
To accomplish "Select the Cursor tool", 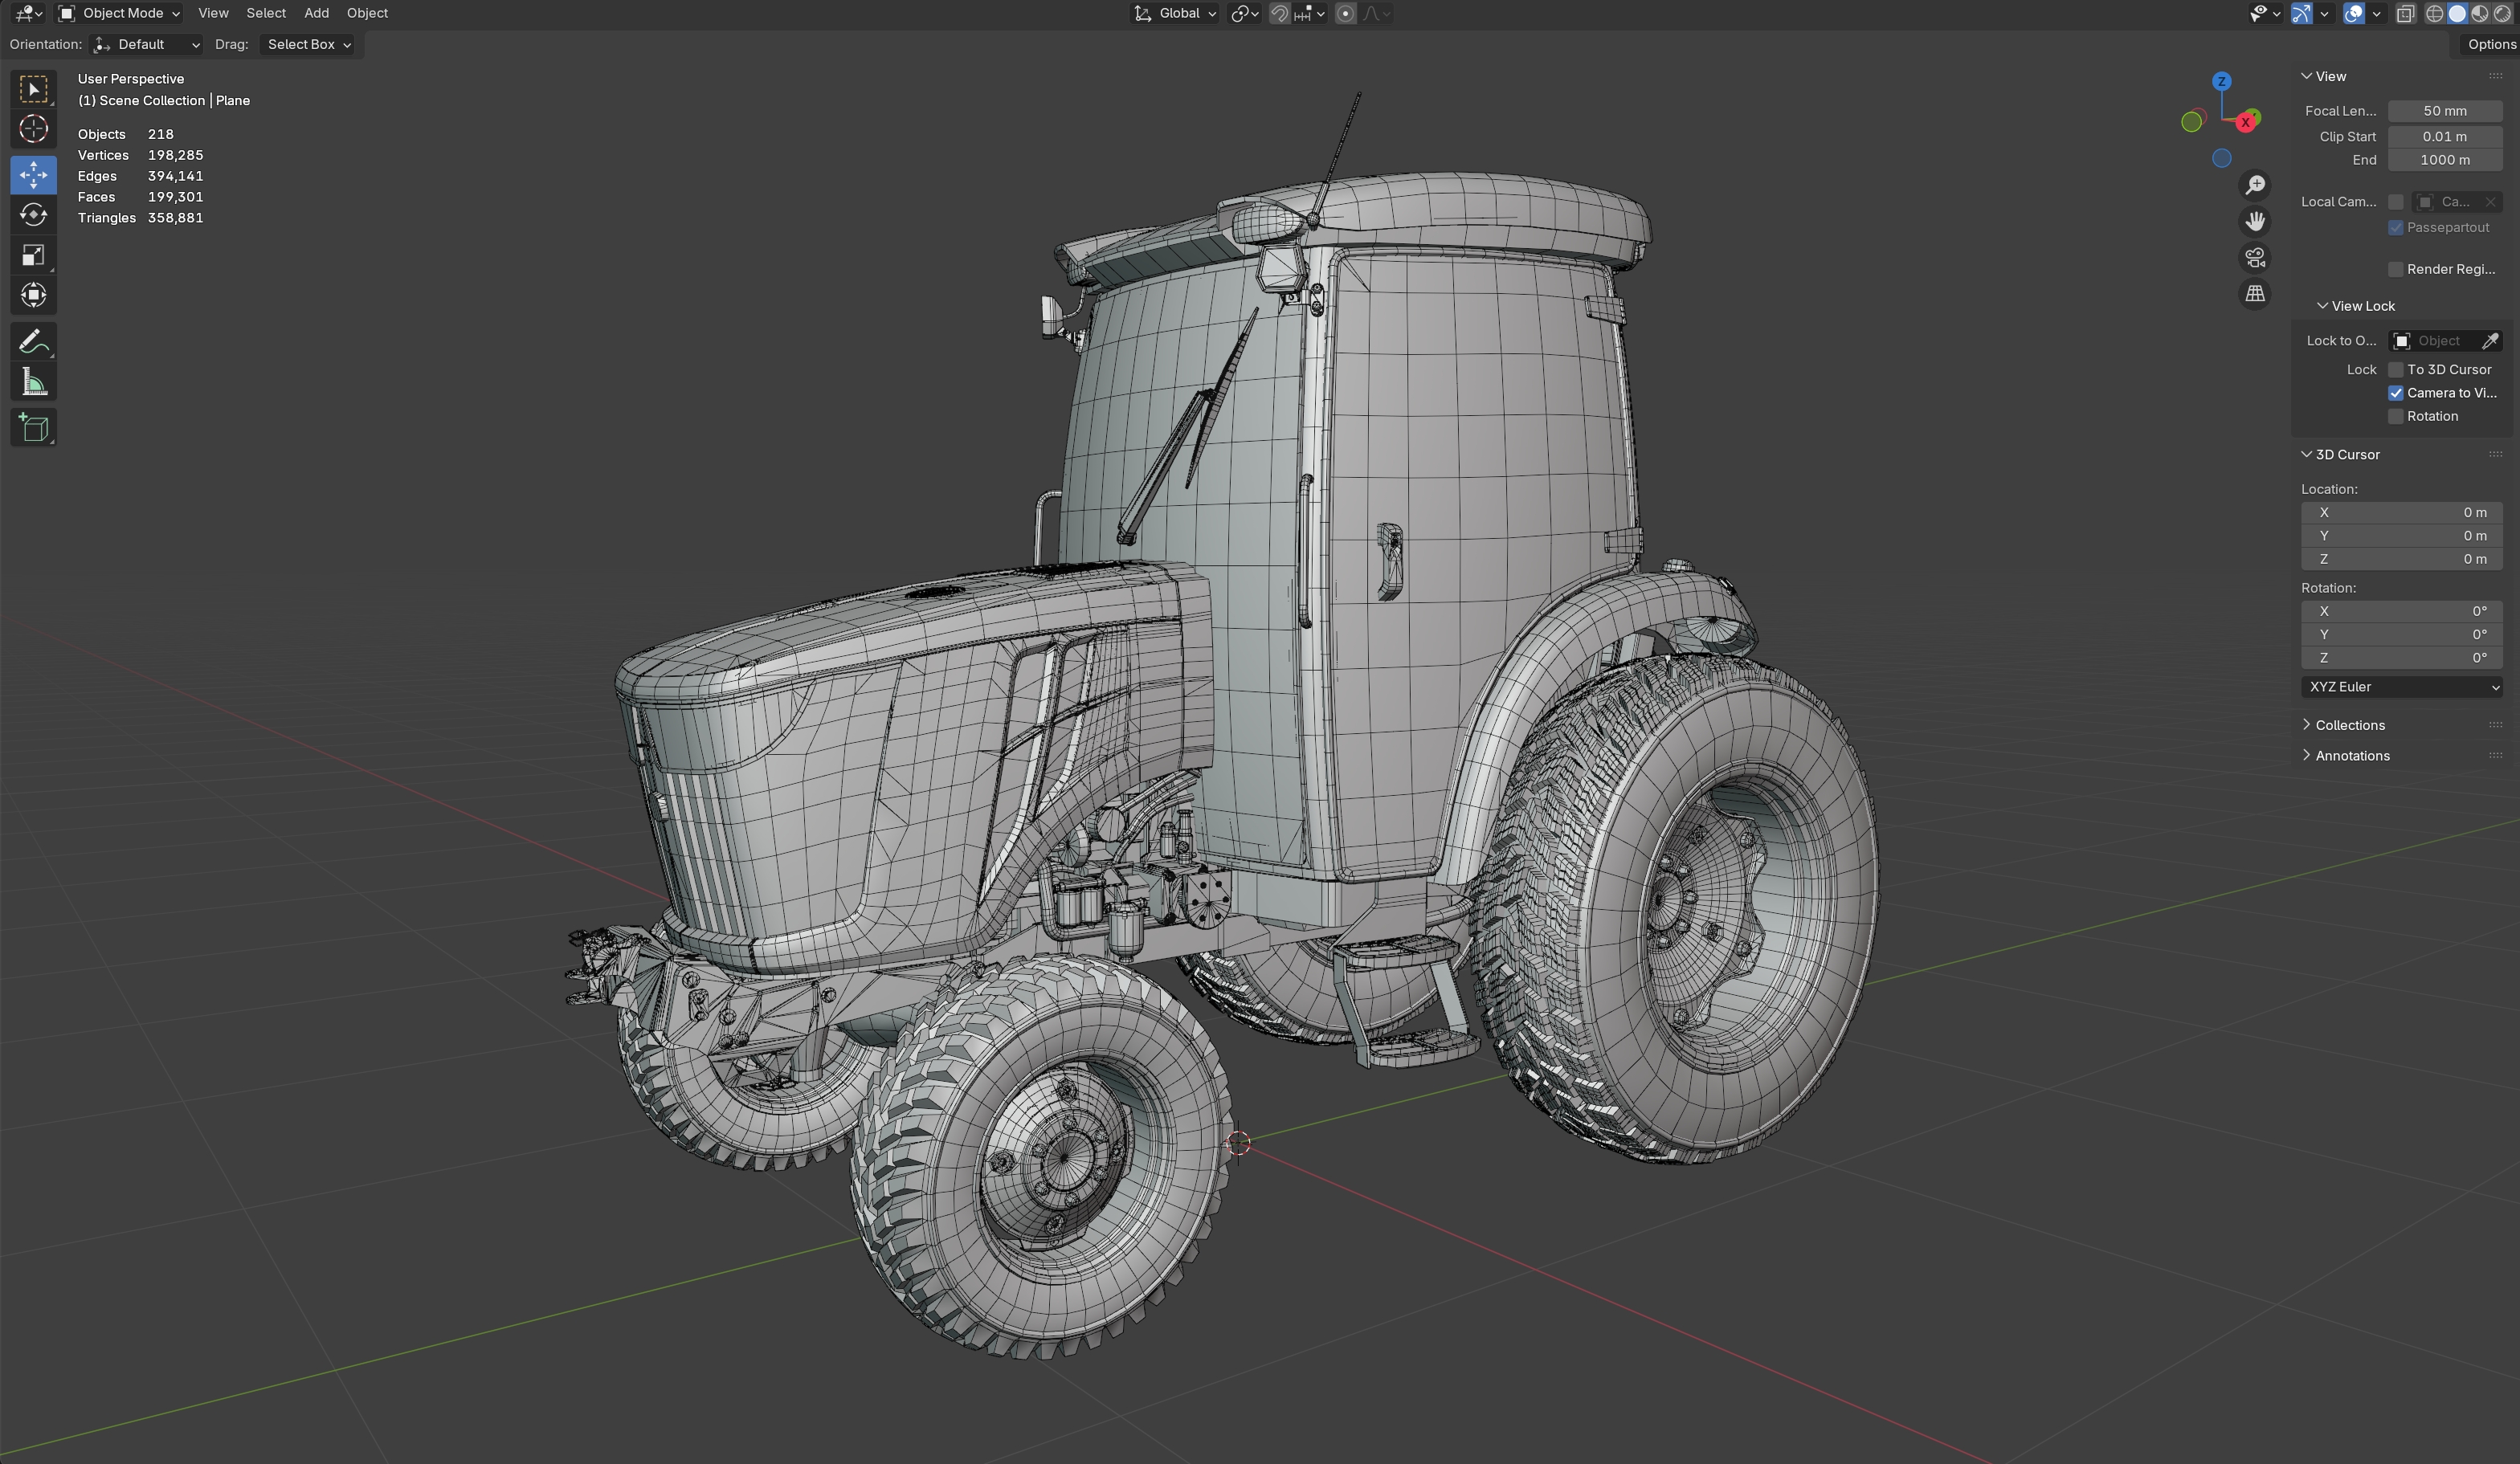I will pyautogui.click(x=33, y=130).
